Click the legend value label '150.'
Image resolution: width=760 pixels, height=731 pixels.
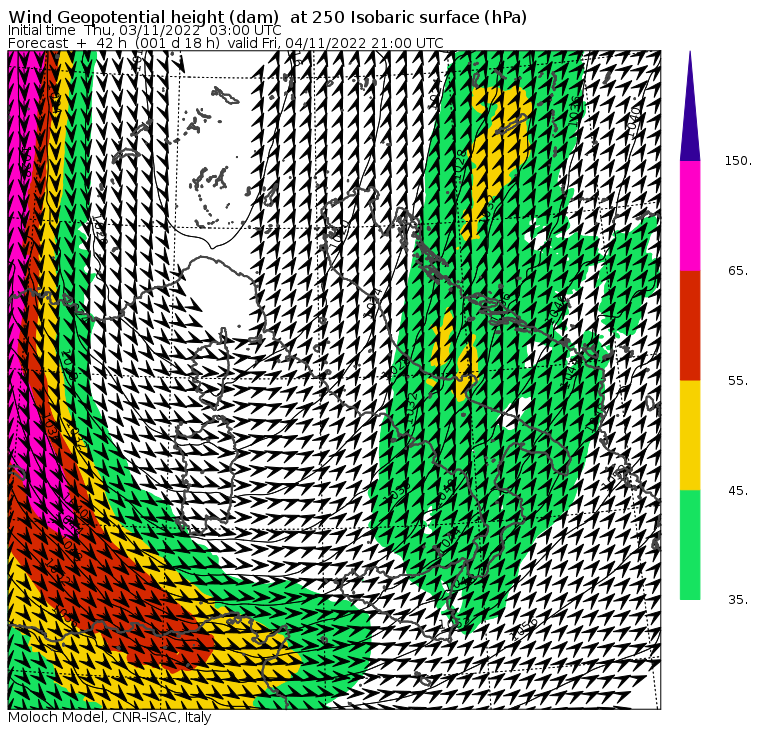point(738,161)
